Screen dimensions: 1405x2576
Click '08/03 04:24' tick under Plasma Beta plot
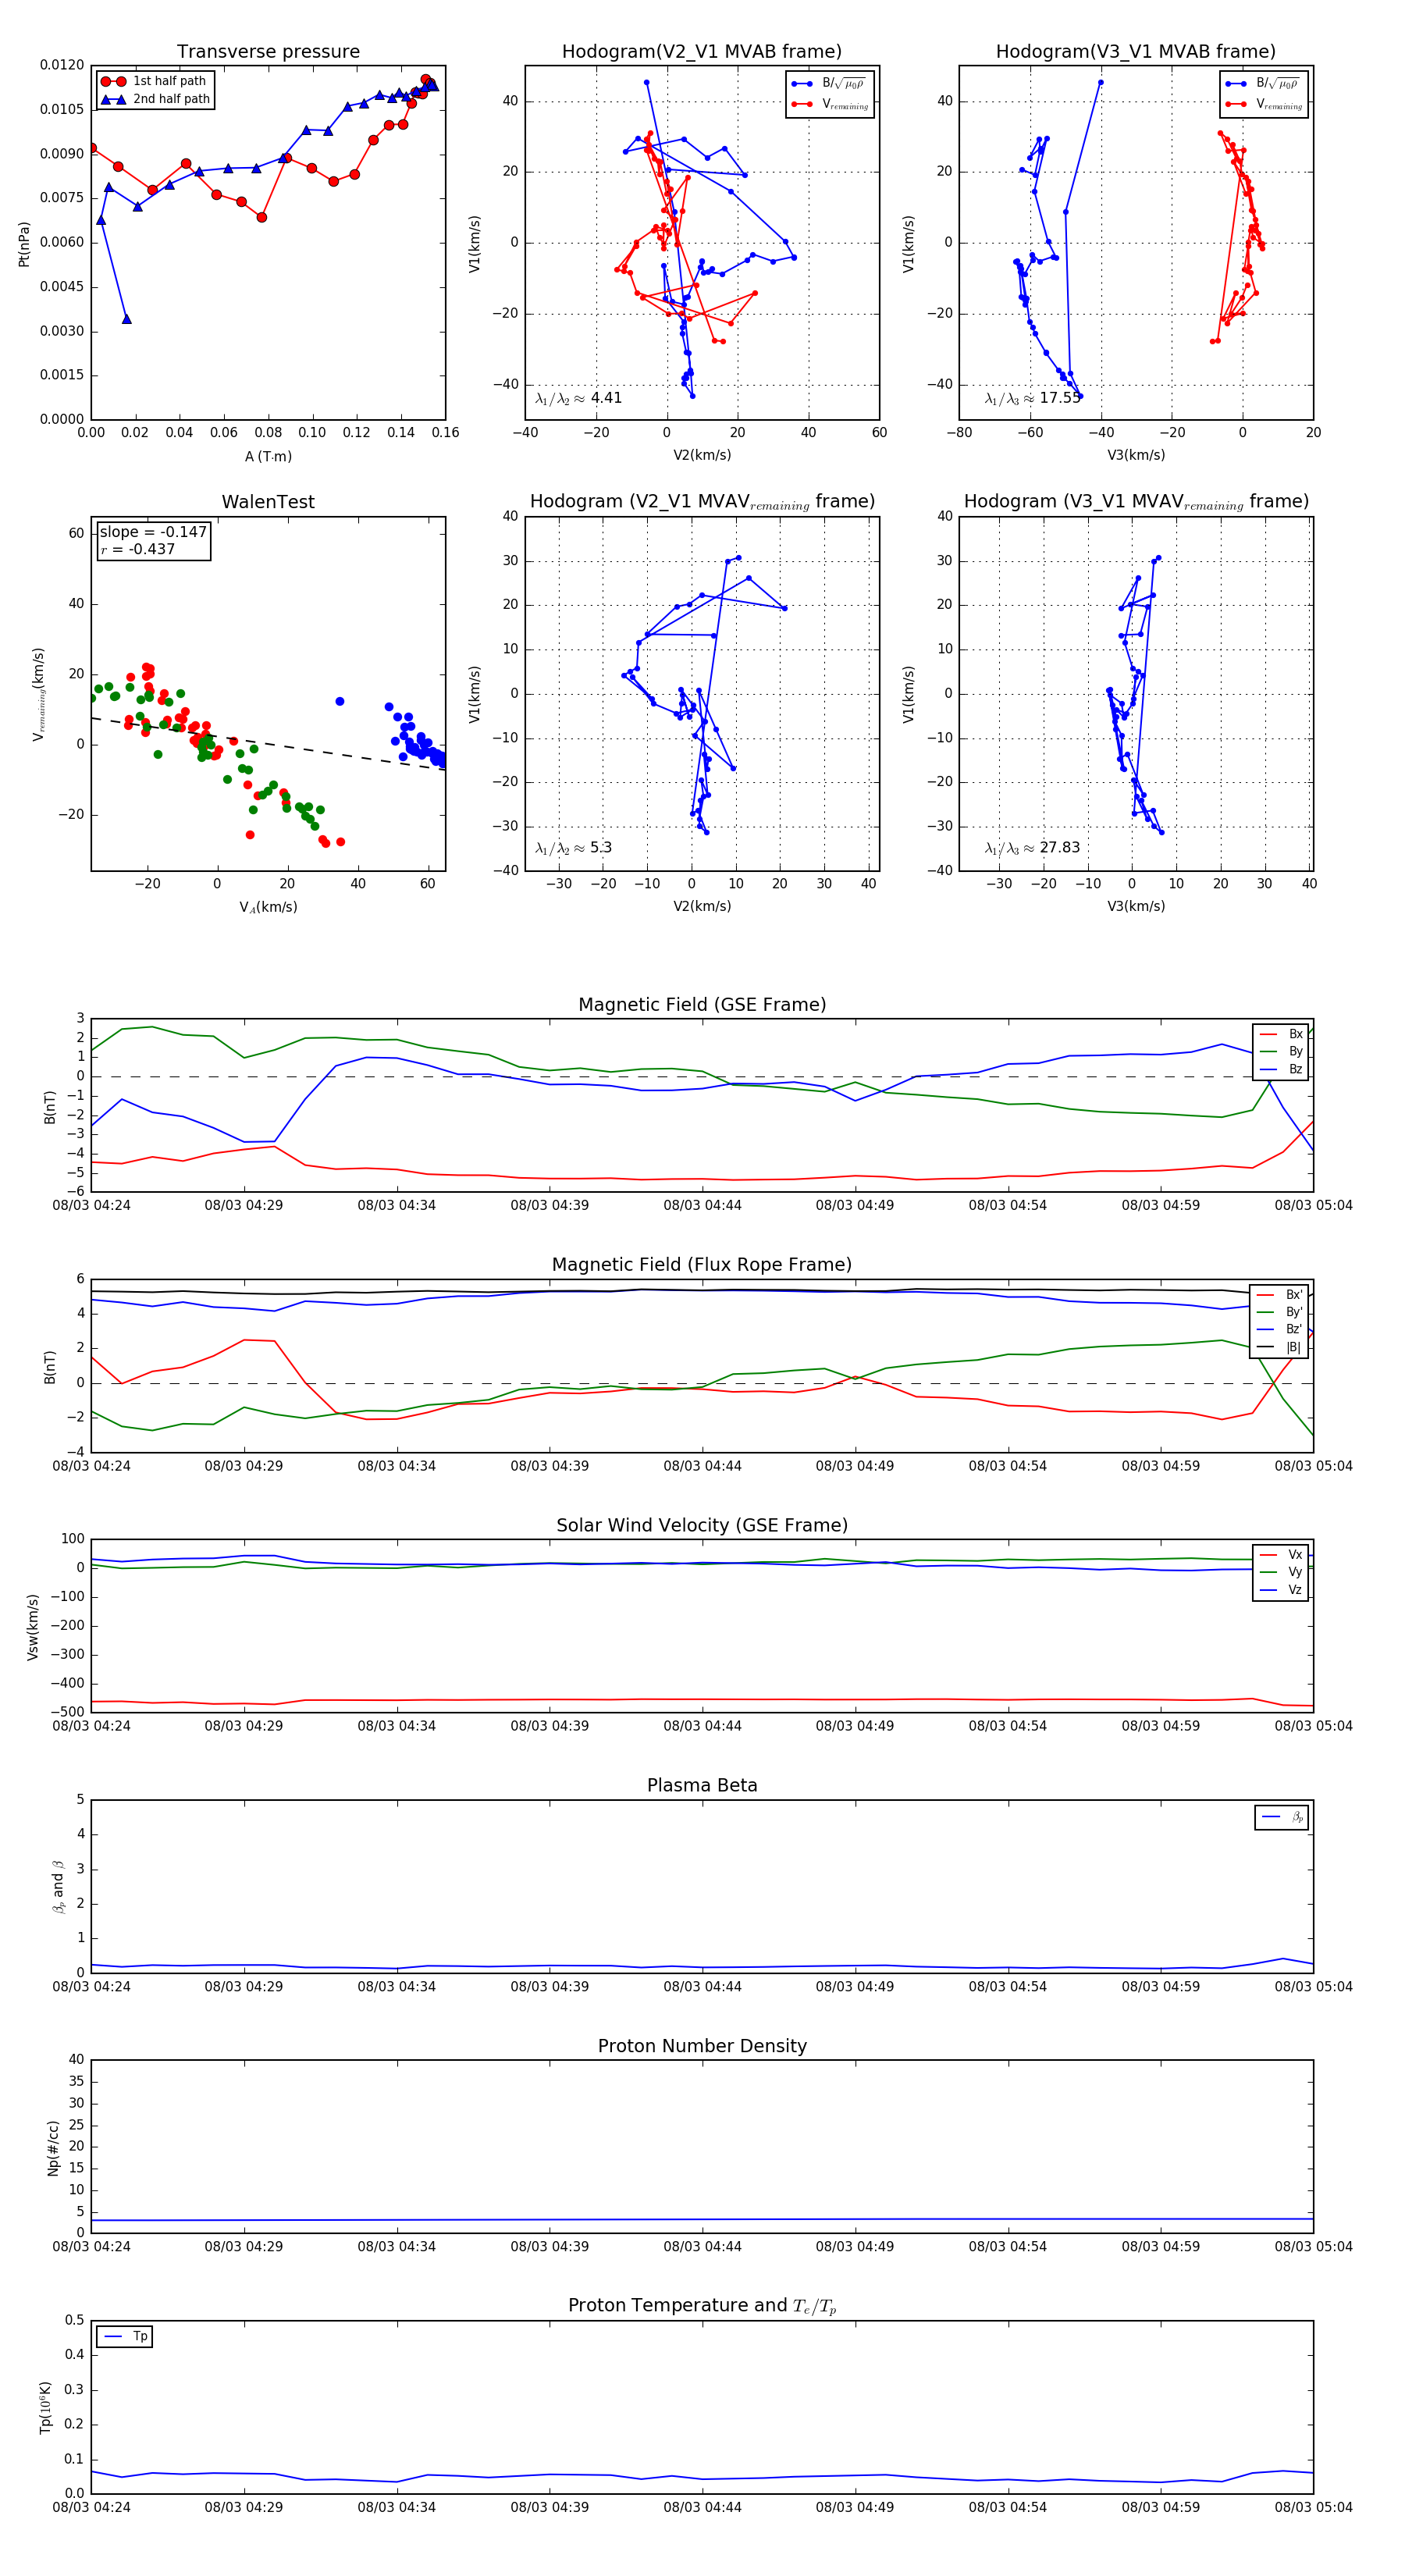(x=91, y=1986)
